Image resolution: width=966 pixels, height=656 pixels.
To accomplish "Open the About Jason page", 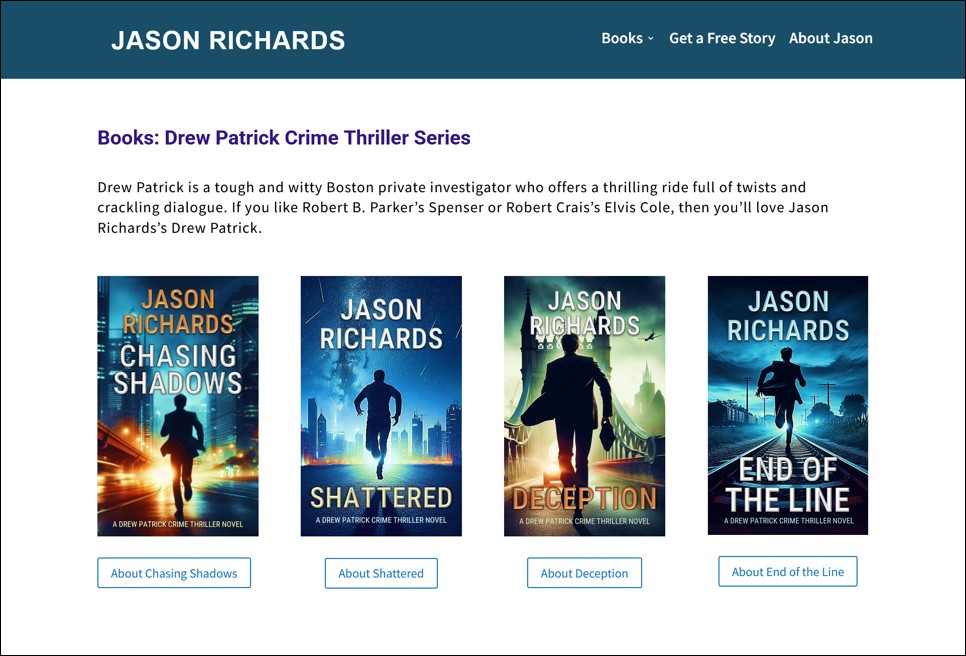I will (x=830, y=38).
